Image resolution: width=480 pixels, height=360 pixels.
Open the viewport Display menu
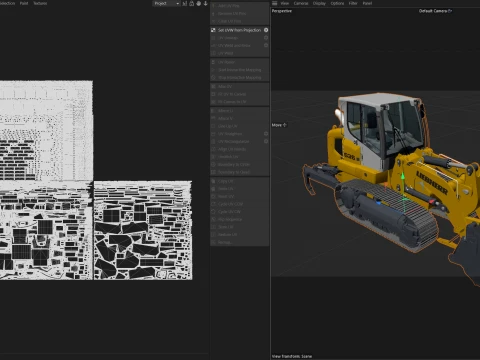click(319, 3)
